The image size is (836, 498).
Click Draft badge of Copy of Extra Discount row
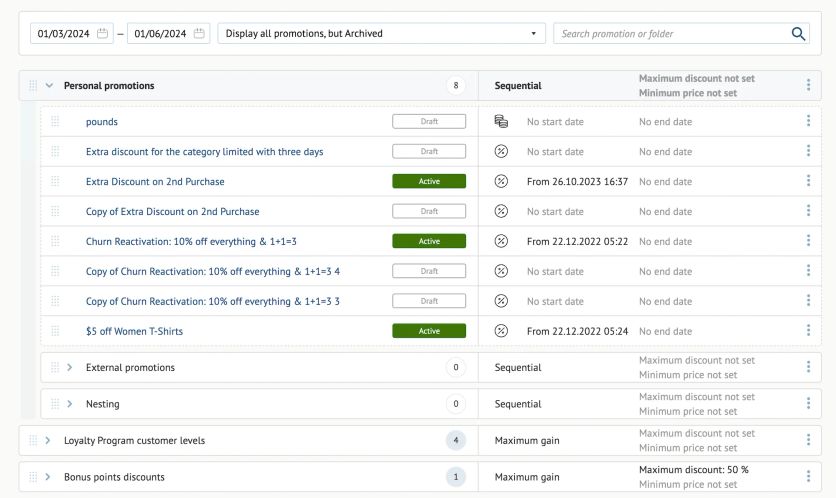[429, 211]
